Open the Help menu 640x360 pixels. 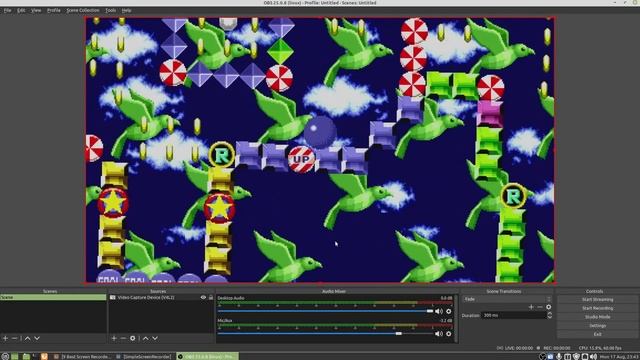pyautogui.click(x=126, y=10)
